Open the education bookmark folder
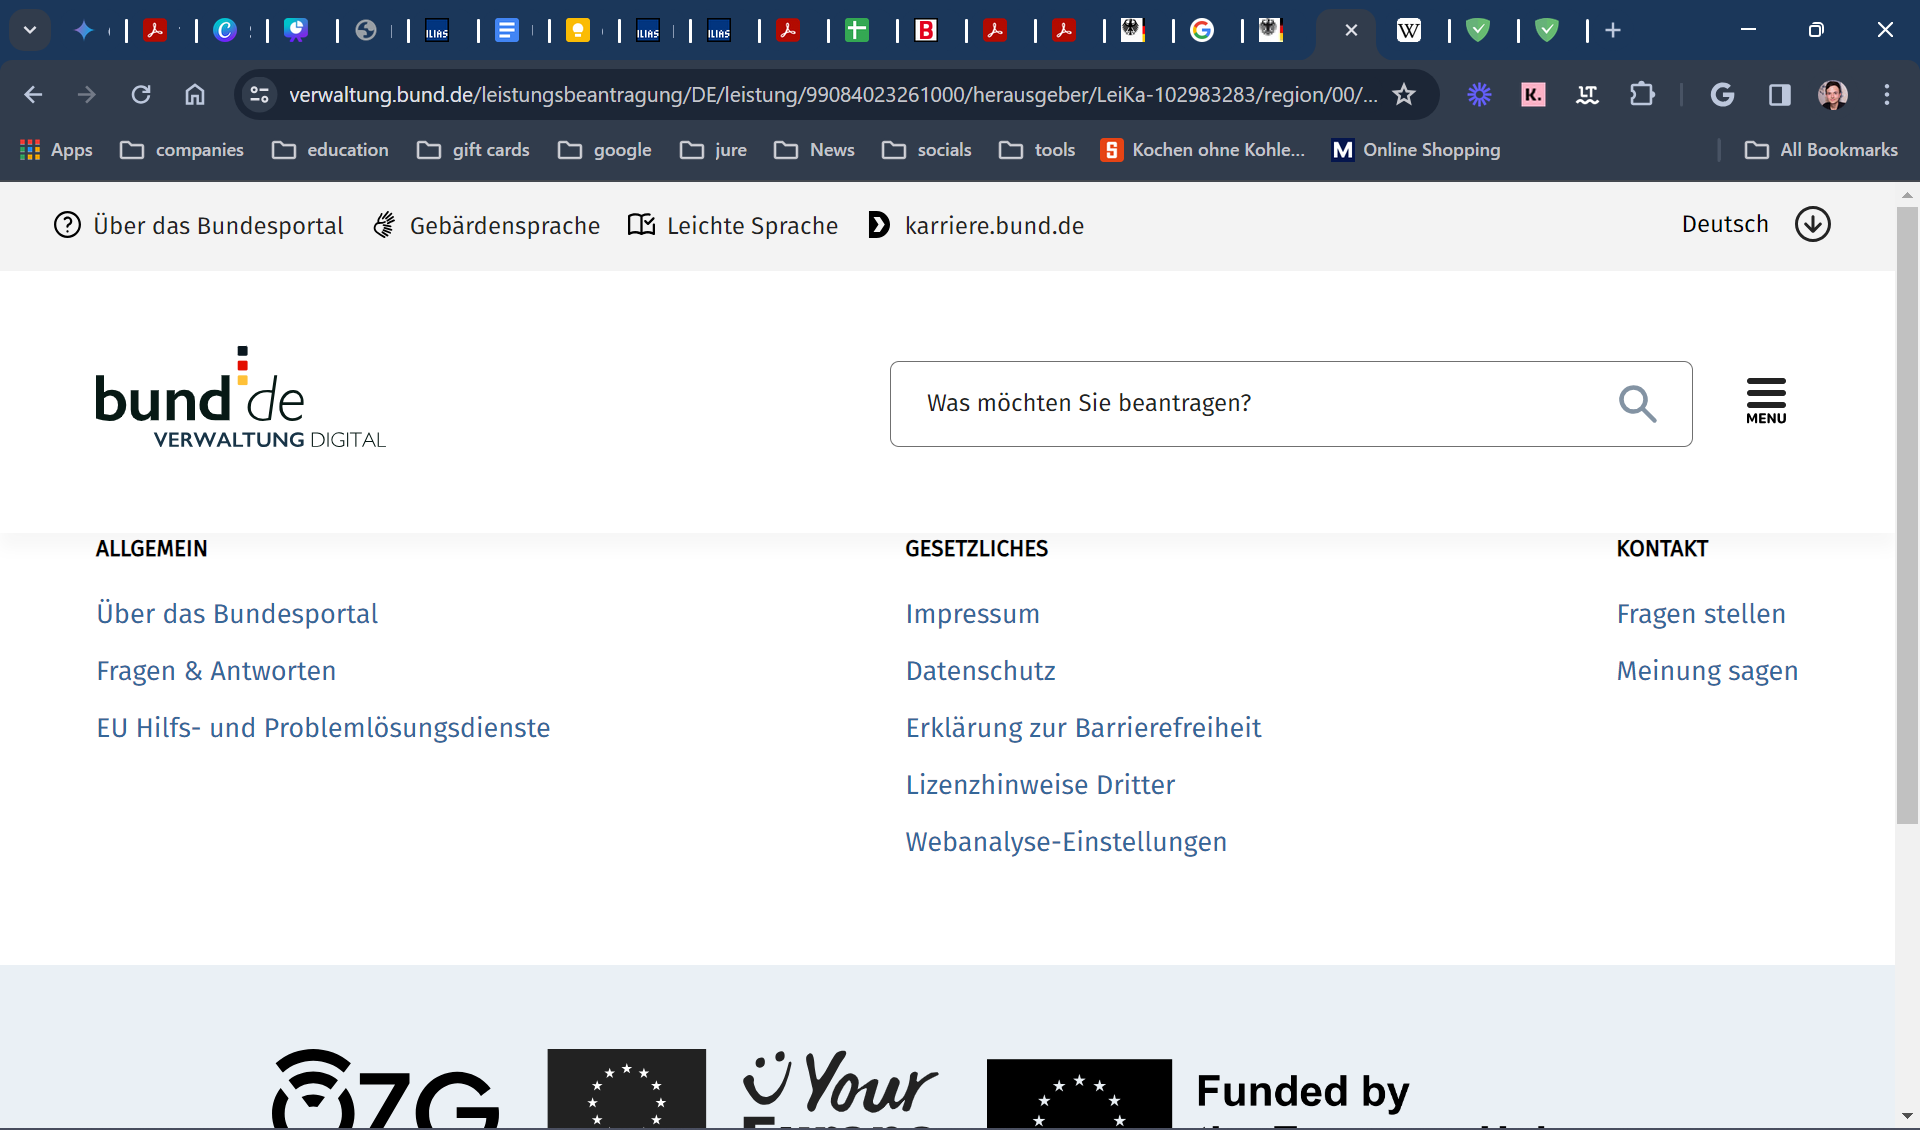Image resolution: width=1920 pixels, height=1130 pixels. tap(330, 150)
